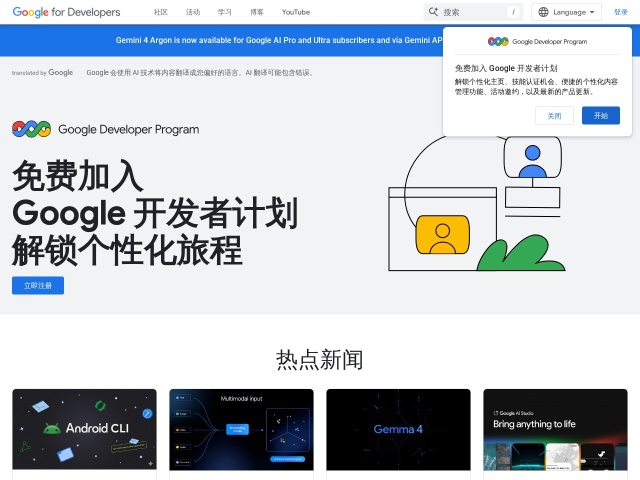Screen dimensions: 640x480
Task: Open the Android CLI news card
Action: [x=84, y=429]
